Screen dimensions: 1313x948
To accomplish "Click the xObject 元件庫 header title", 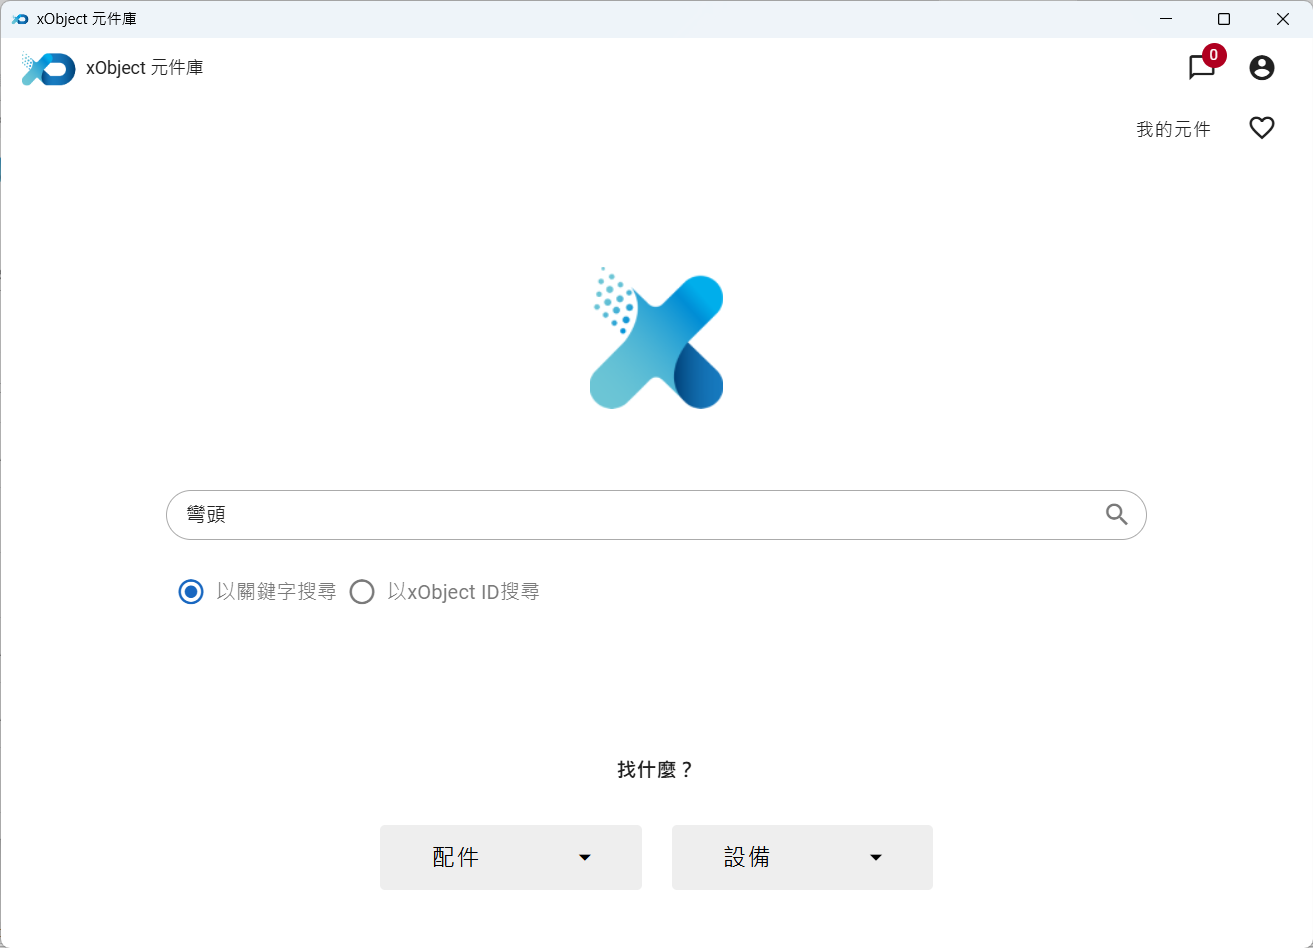I will tap(145, 68).
